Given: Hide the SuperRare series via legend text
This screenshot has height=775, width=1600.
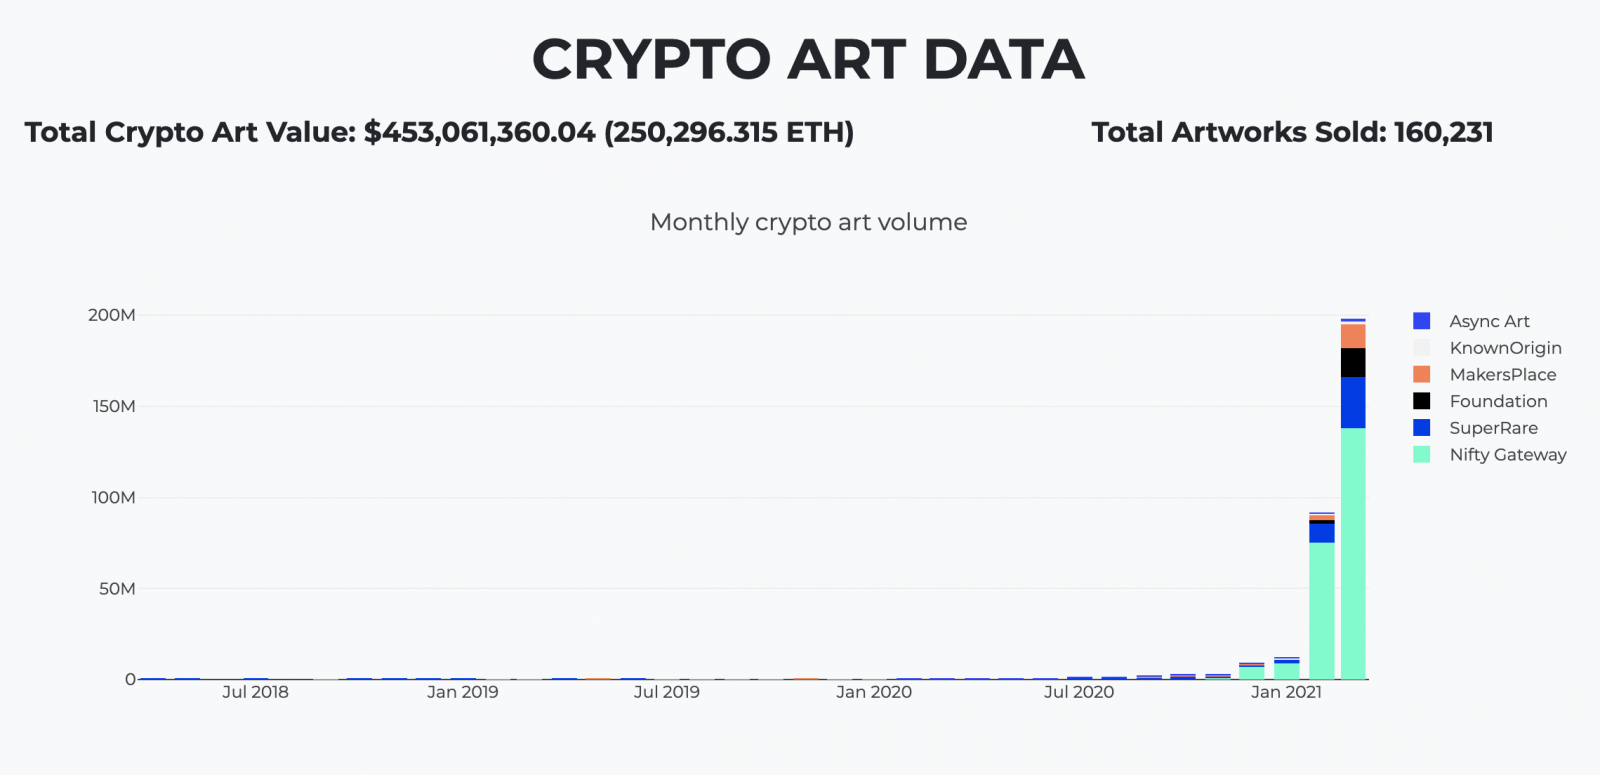Looking at the screenshot, I should [1494, 428].
